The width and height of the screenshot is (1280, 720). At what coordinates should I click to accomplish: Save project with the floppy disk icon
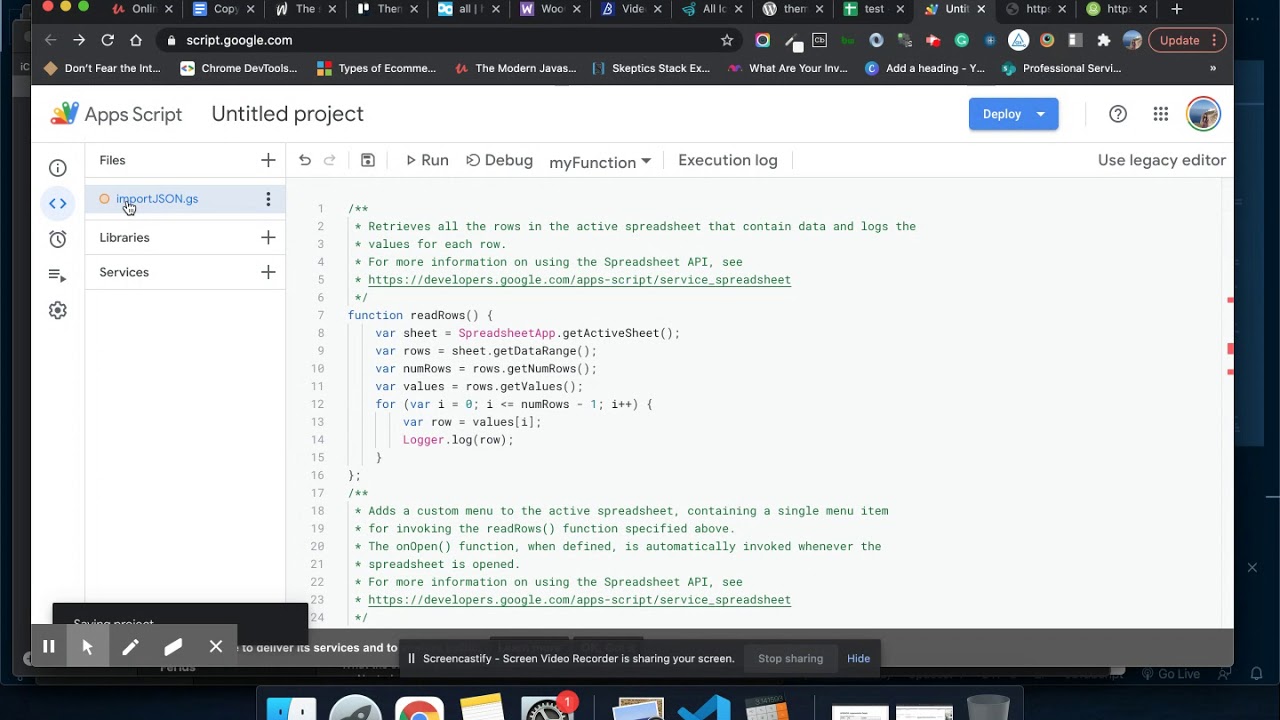click(368, 160)
